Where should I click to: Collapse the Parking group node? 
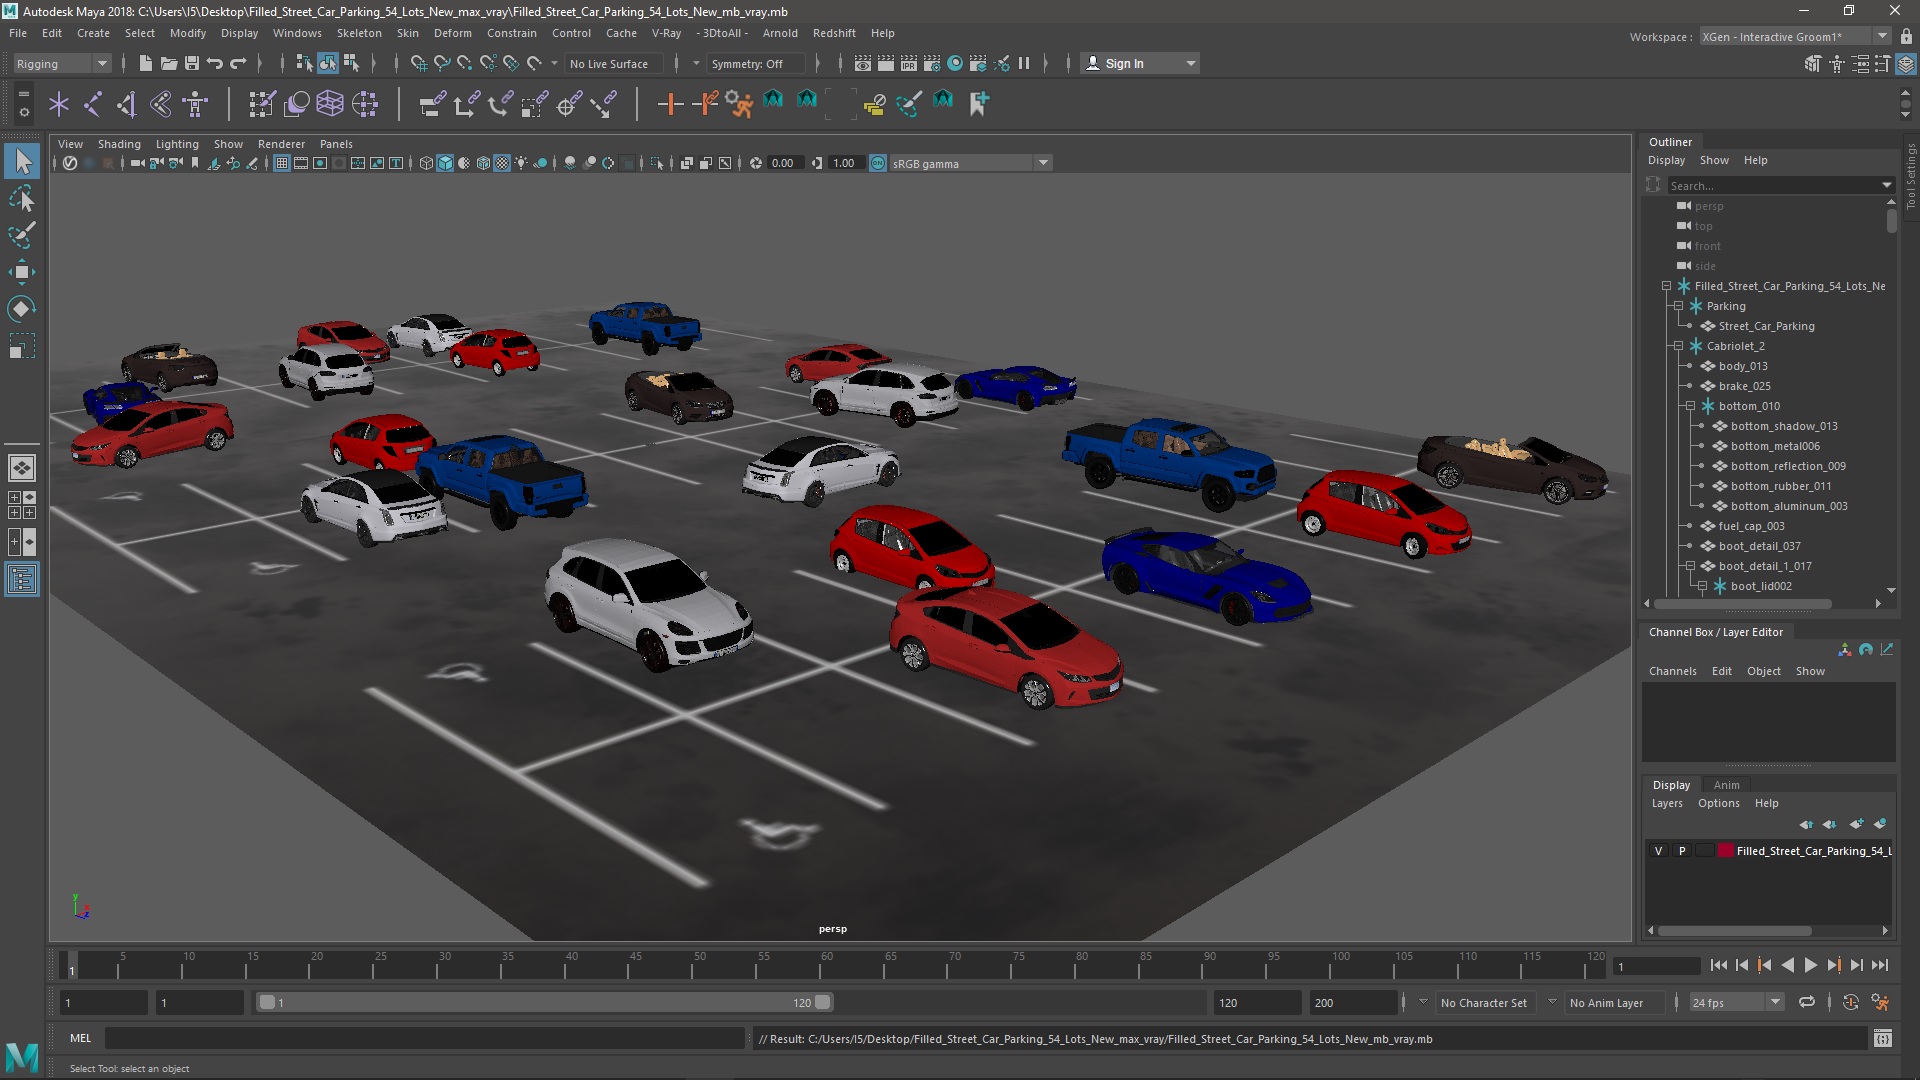[1679, 306]
